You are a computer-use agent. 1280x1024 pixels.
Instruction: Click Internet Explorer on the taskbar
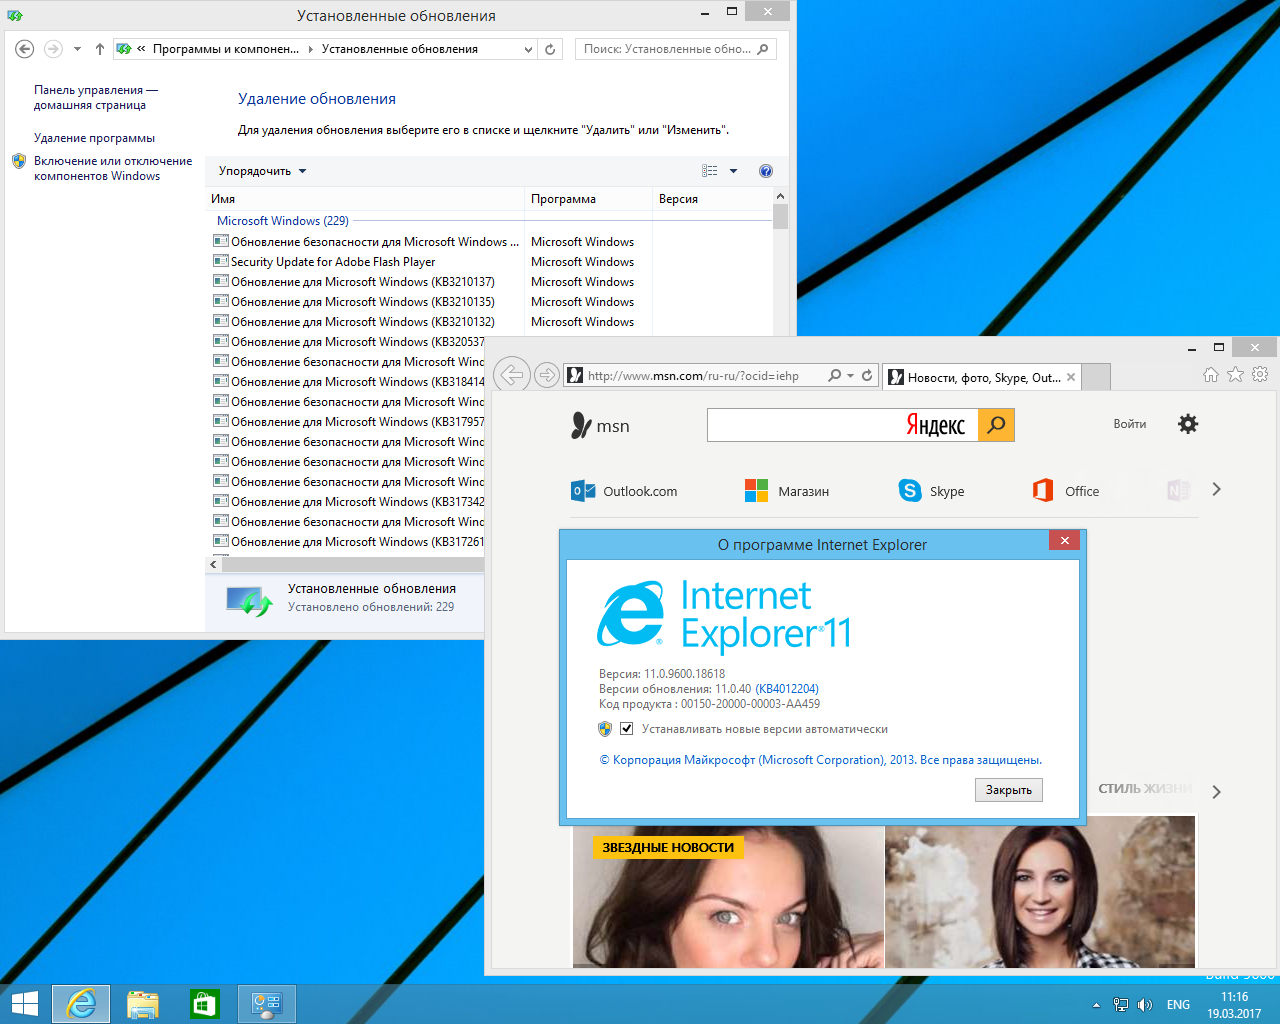point(81,1004)
